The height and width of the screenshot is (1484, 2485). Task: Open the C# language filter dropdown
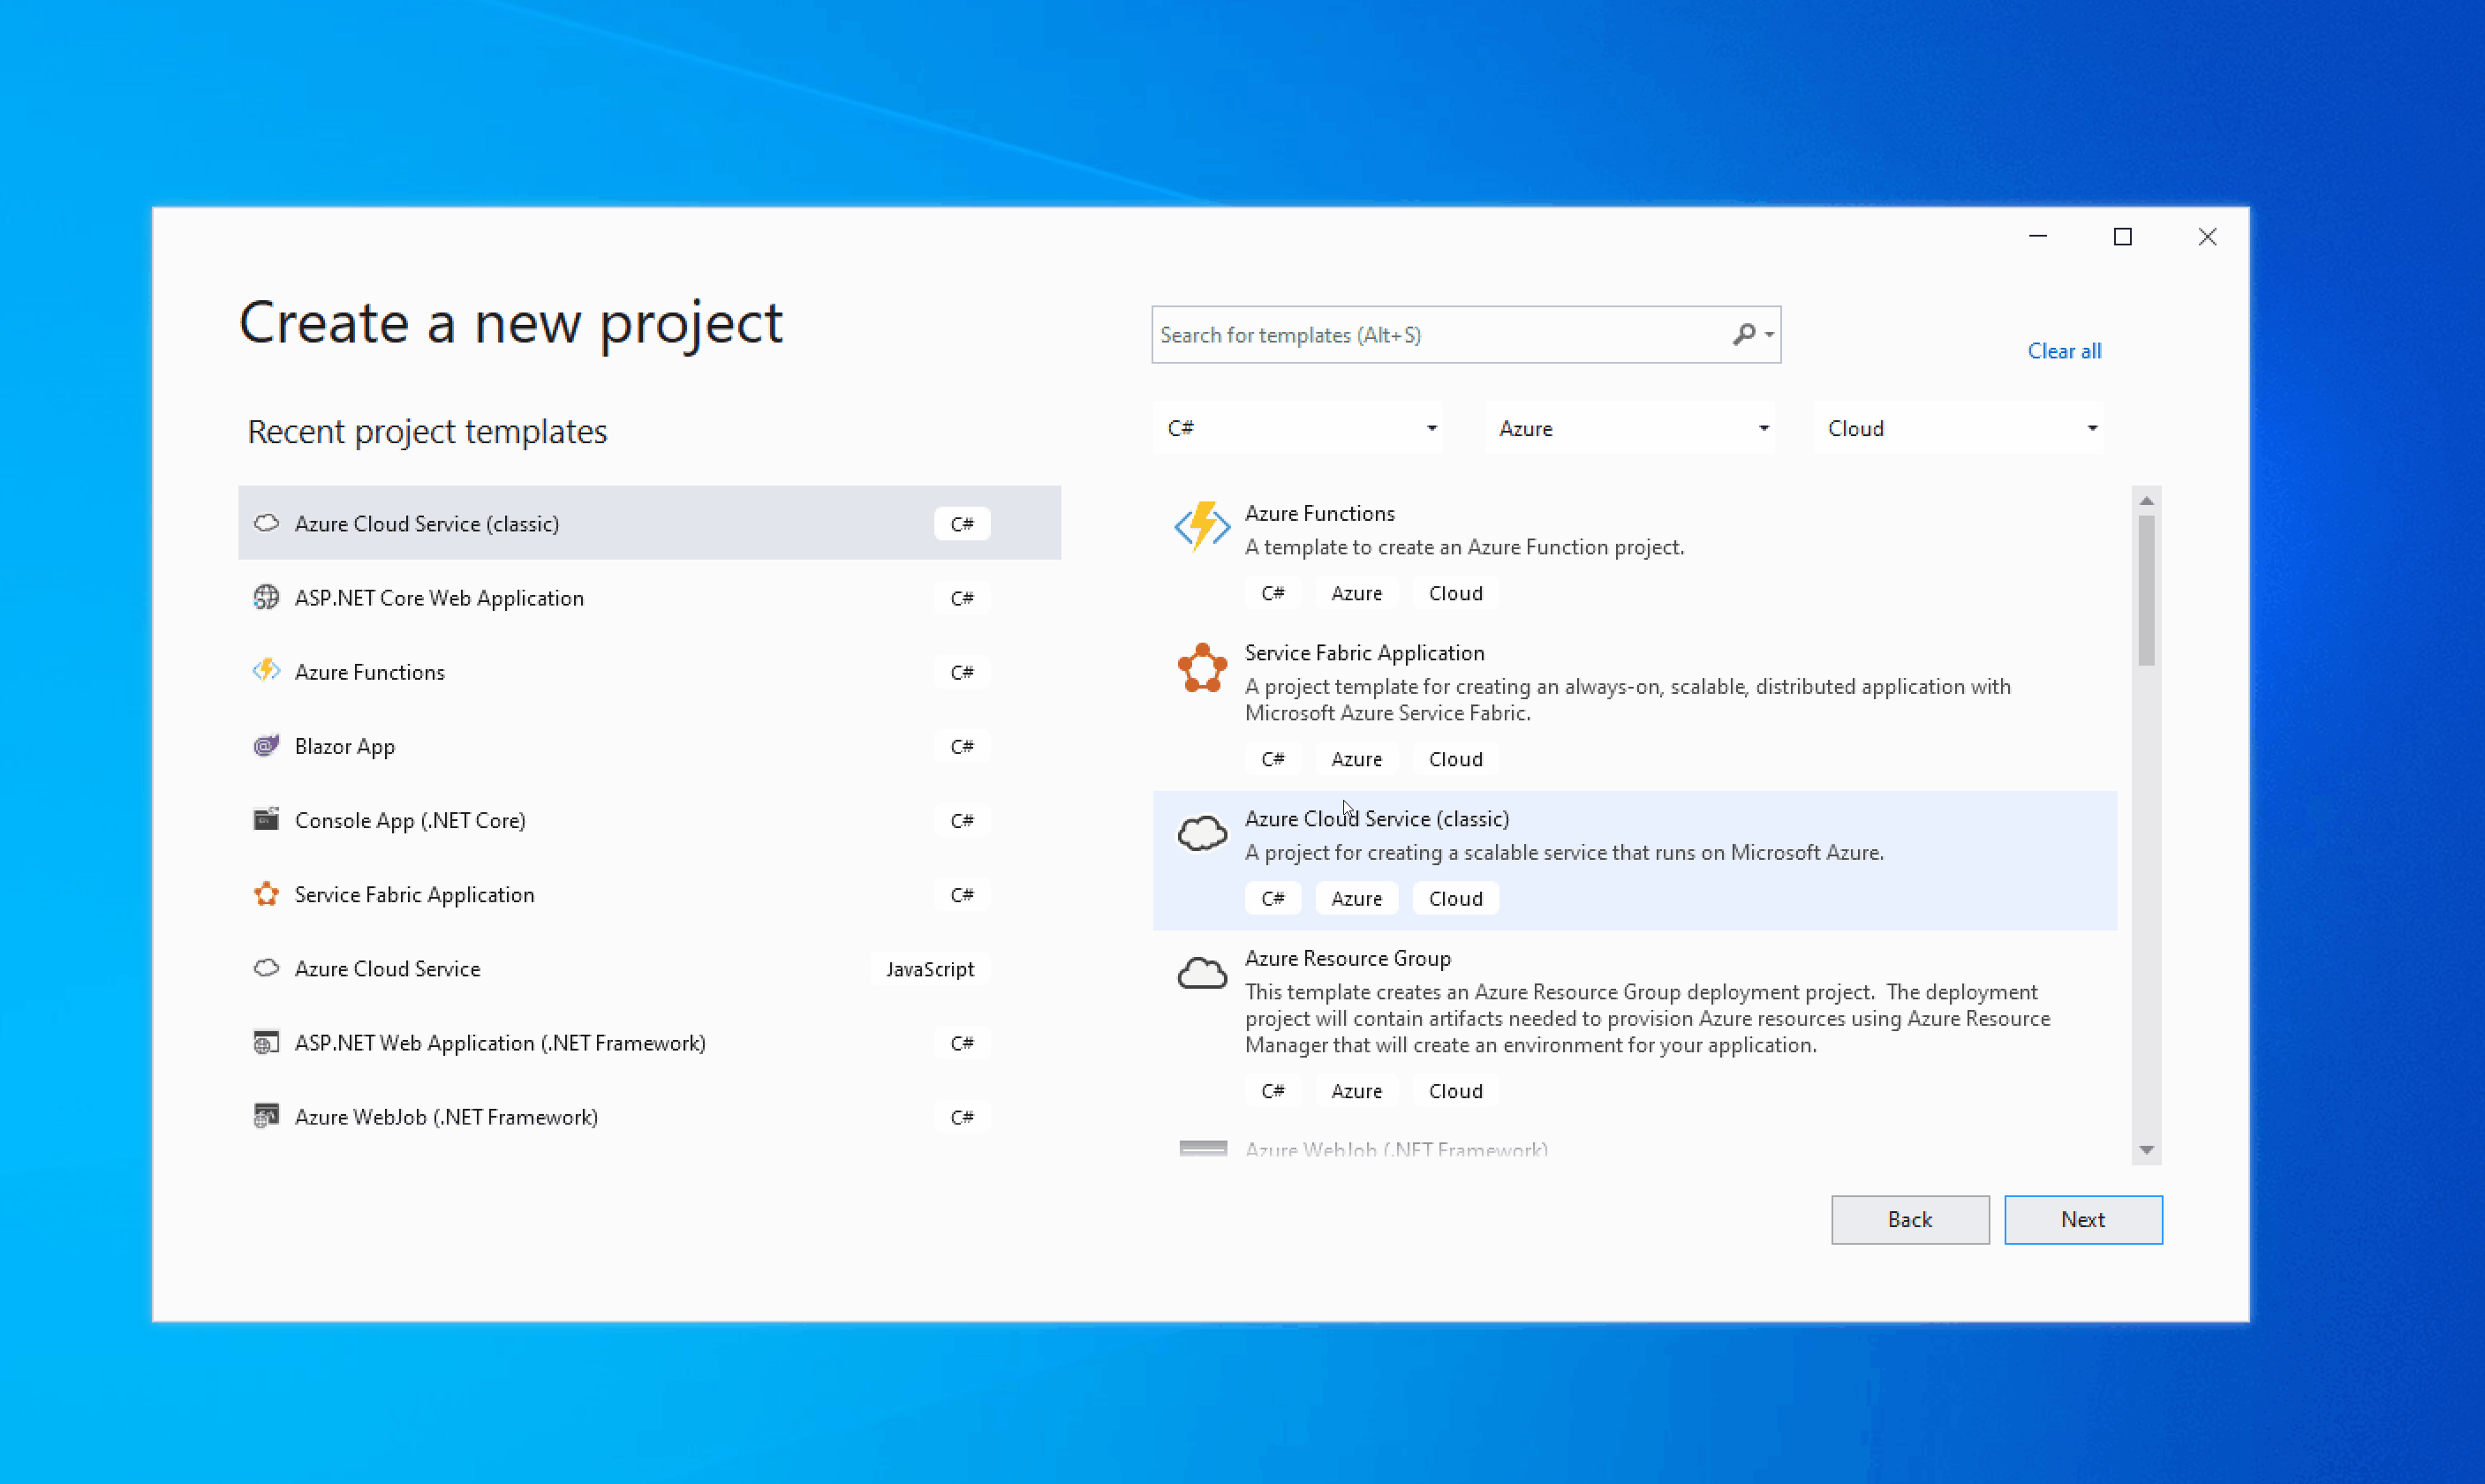pos(1299,428)
